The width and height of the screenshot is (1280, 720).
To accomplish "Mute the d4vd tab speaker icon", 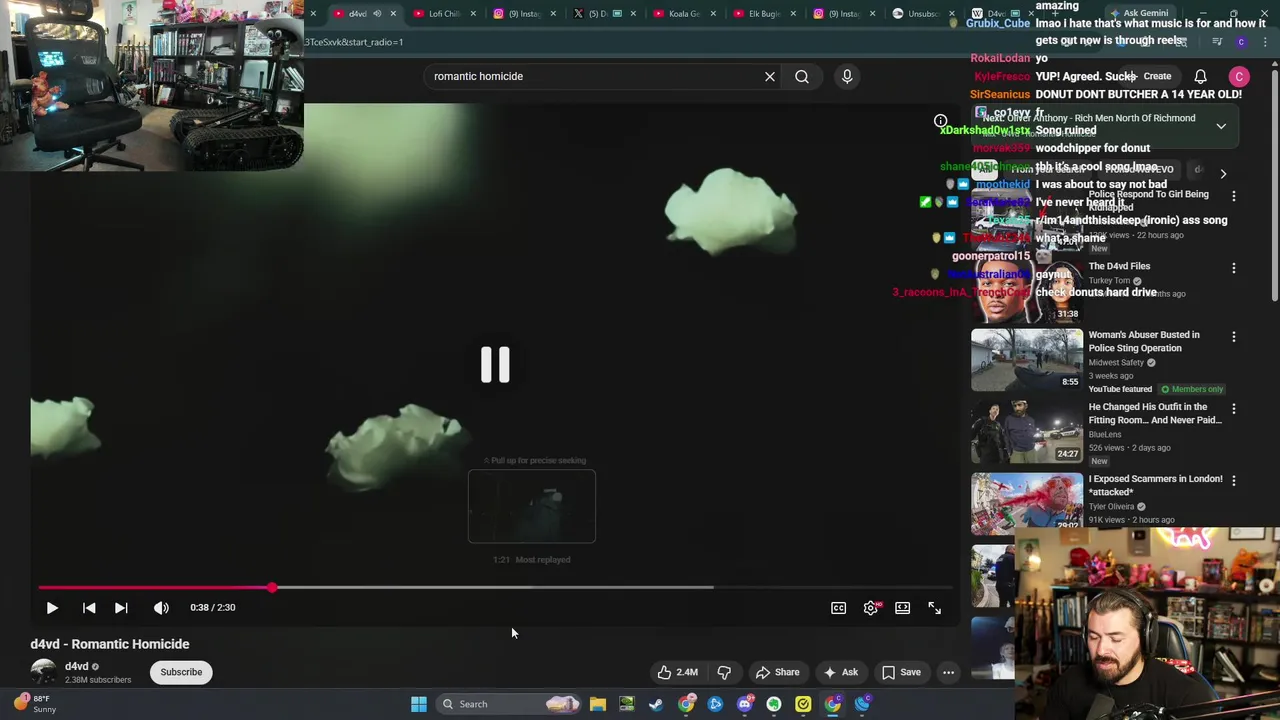I will (377, 14).
